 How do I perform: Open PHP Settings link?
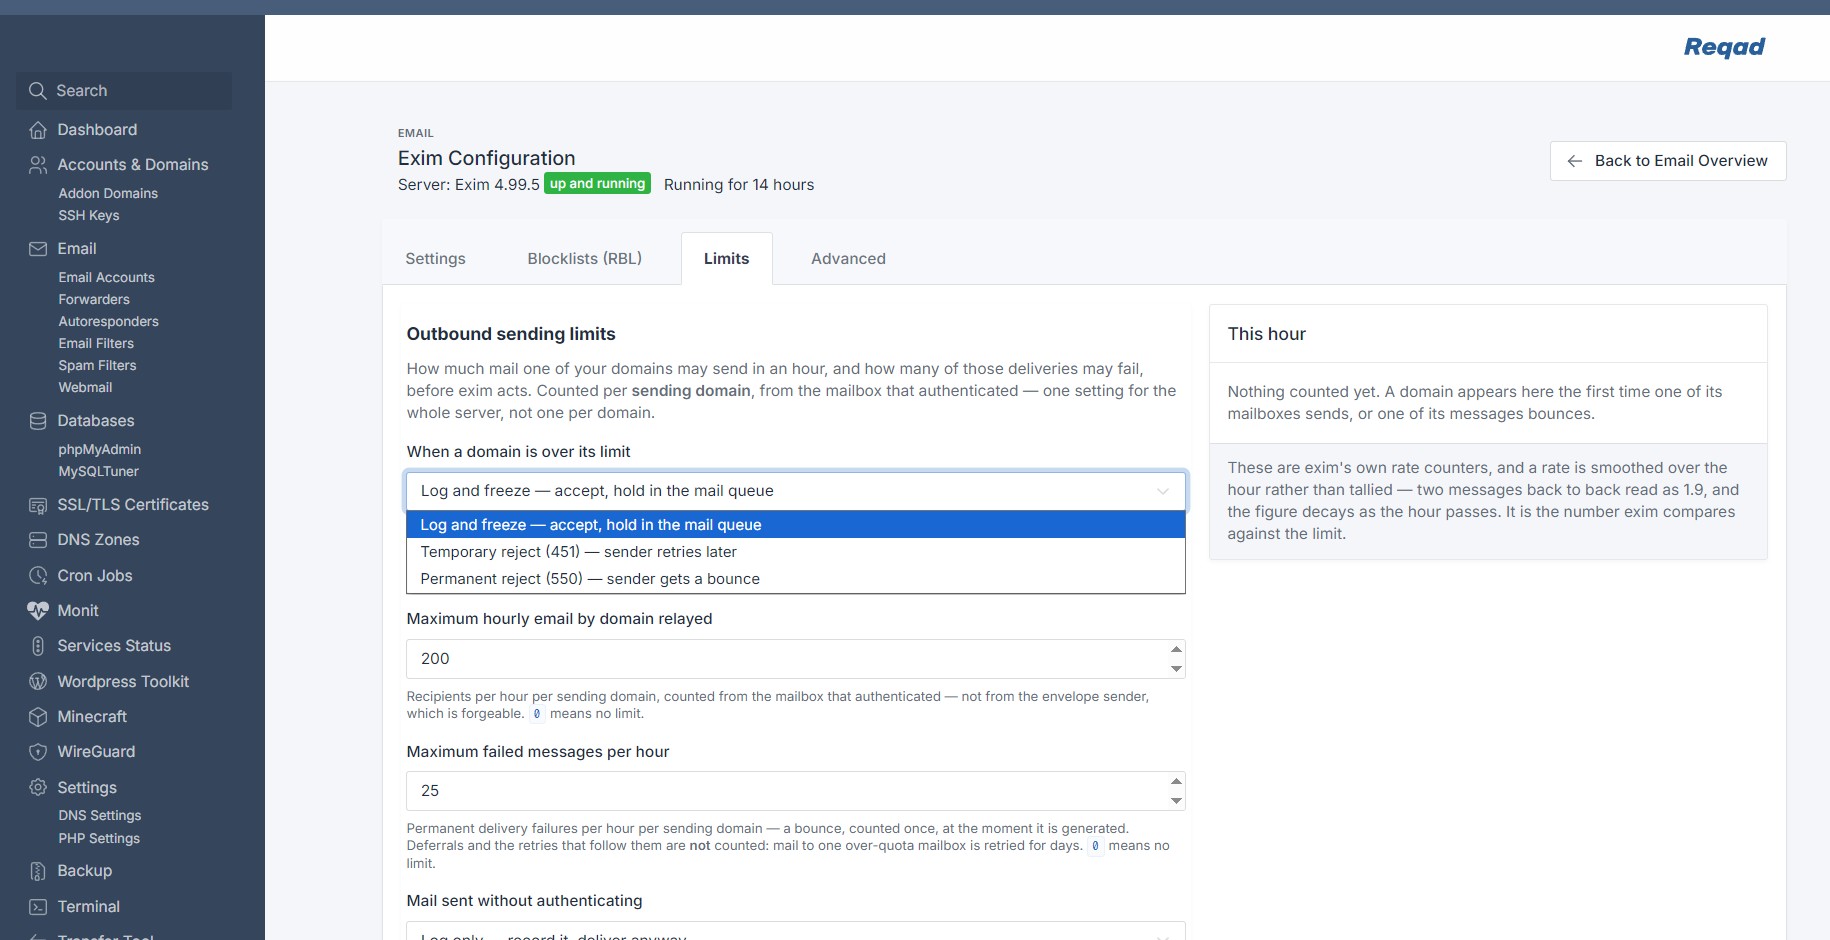(x=99, y=839)
